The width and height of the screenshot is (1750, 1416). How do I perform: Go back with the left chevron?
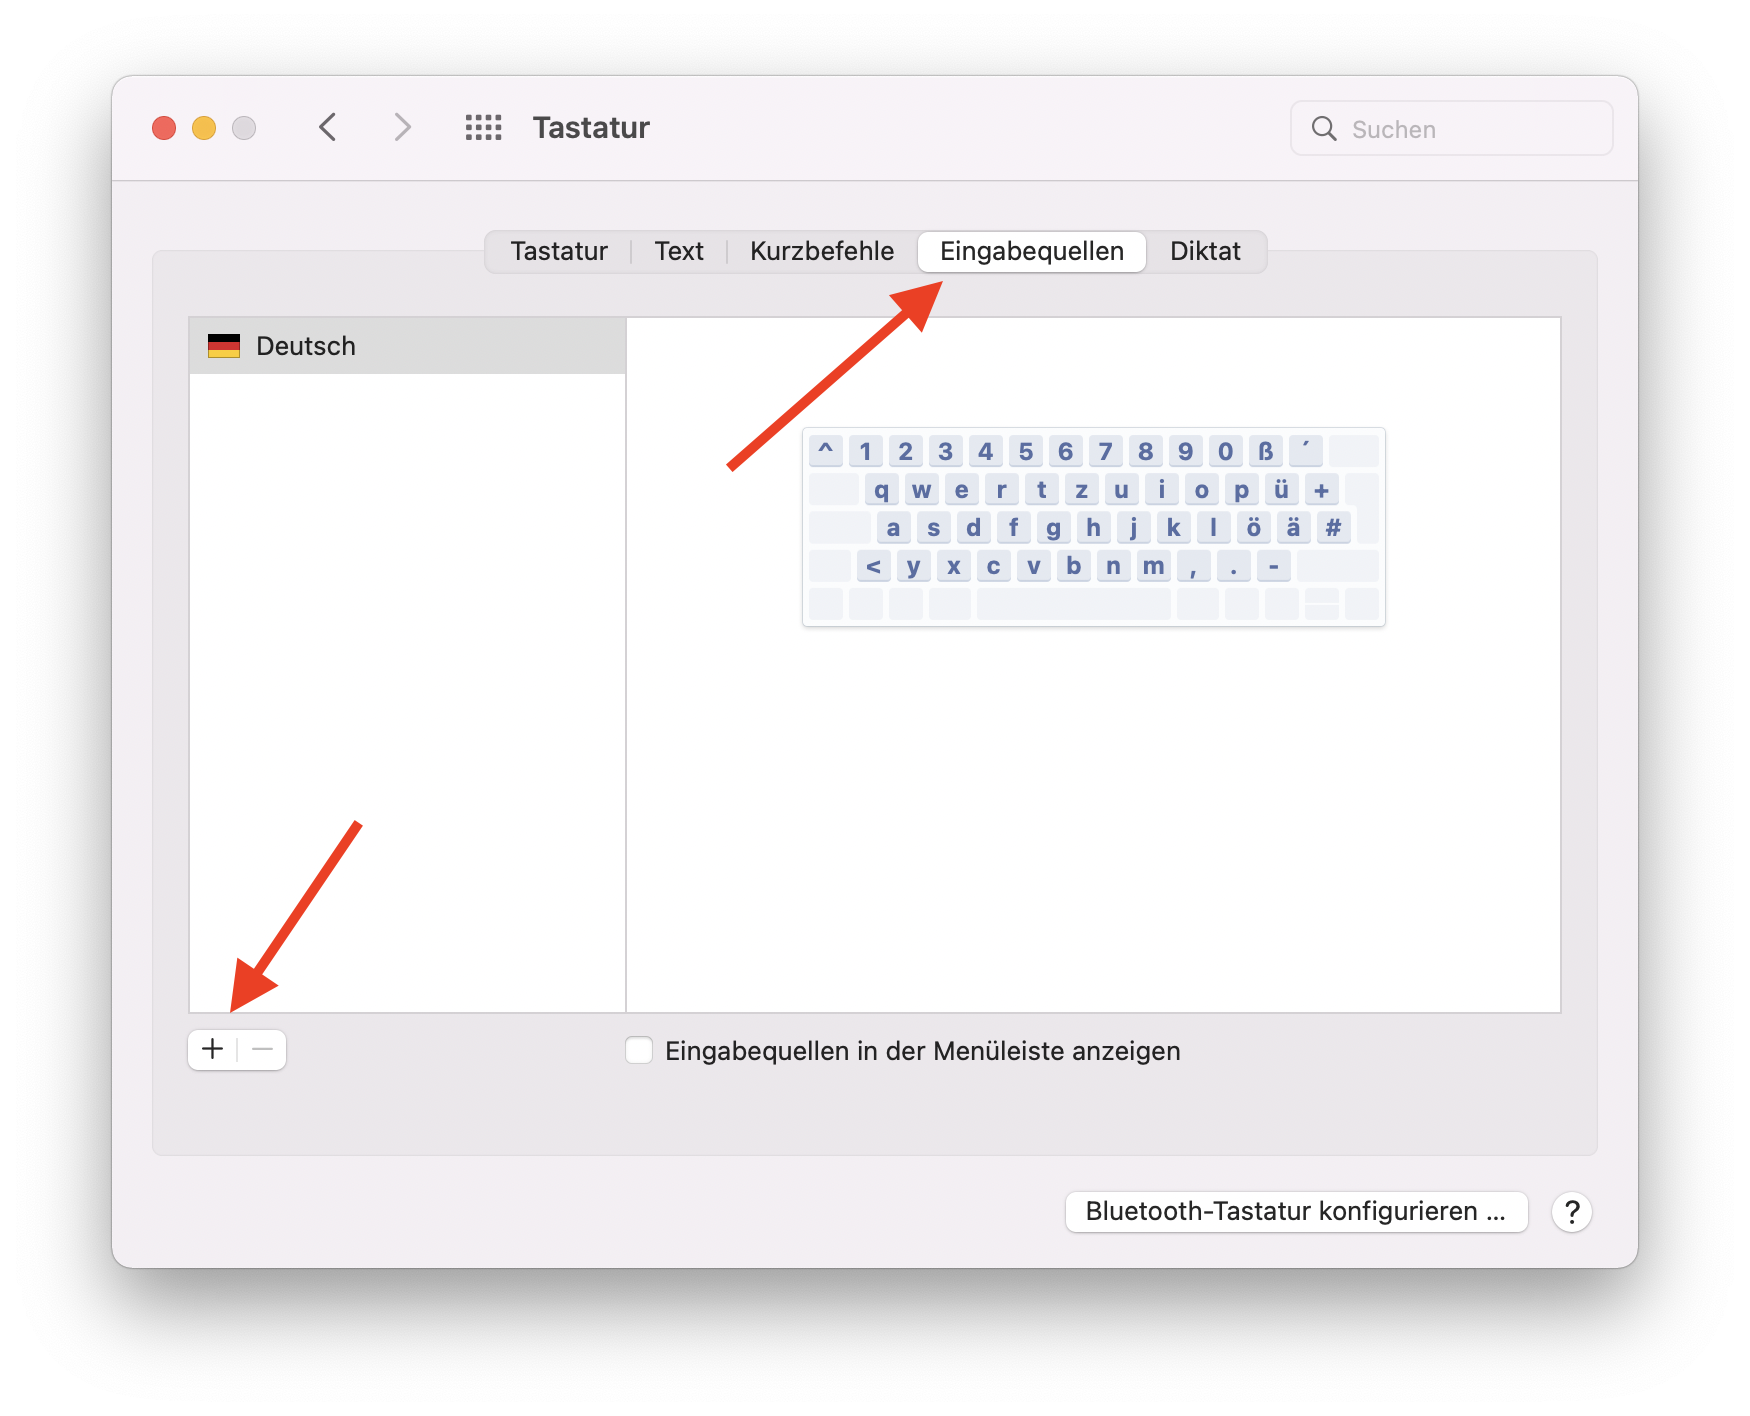tap(328, 127)
